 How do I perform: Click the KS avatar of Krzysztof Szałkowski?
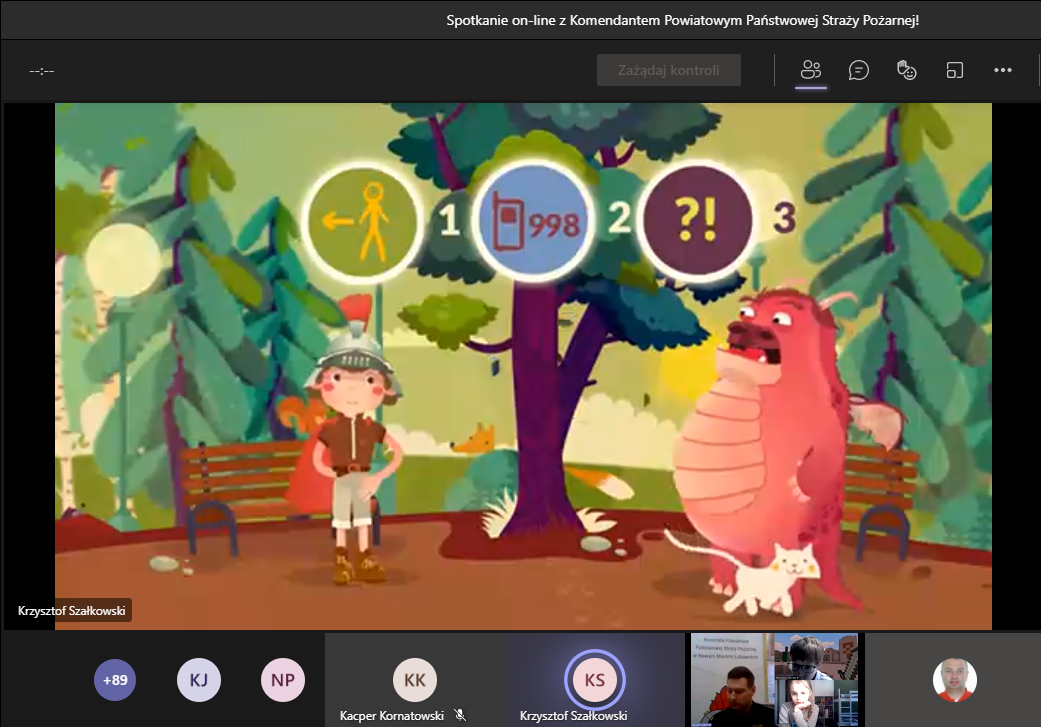click(x=595, y=680)
